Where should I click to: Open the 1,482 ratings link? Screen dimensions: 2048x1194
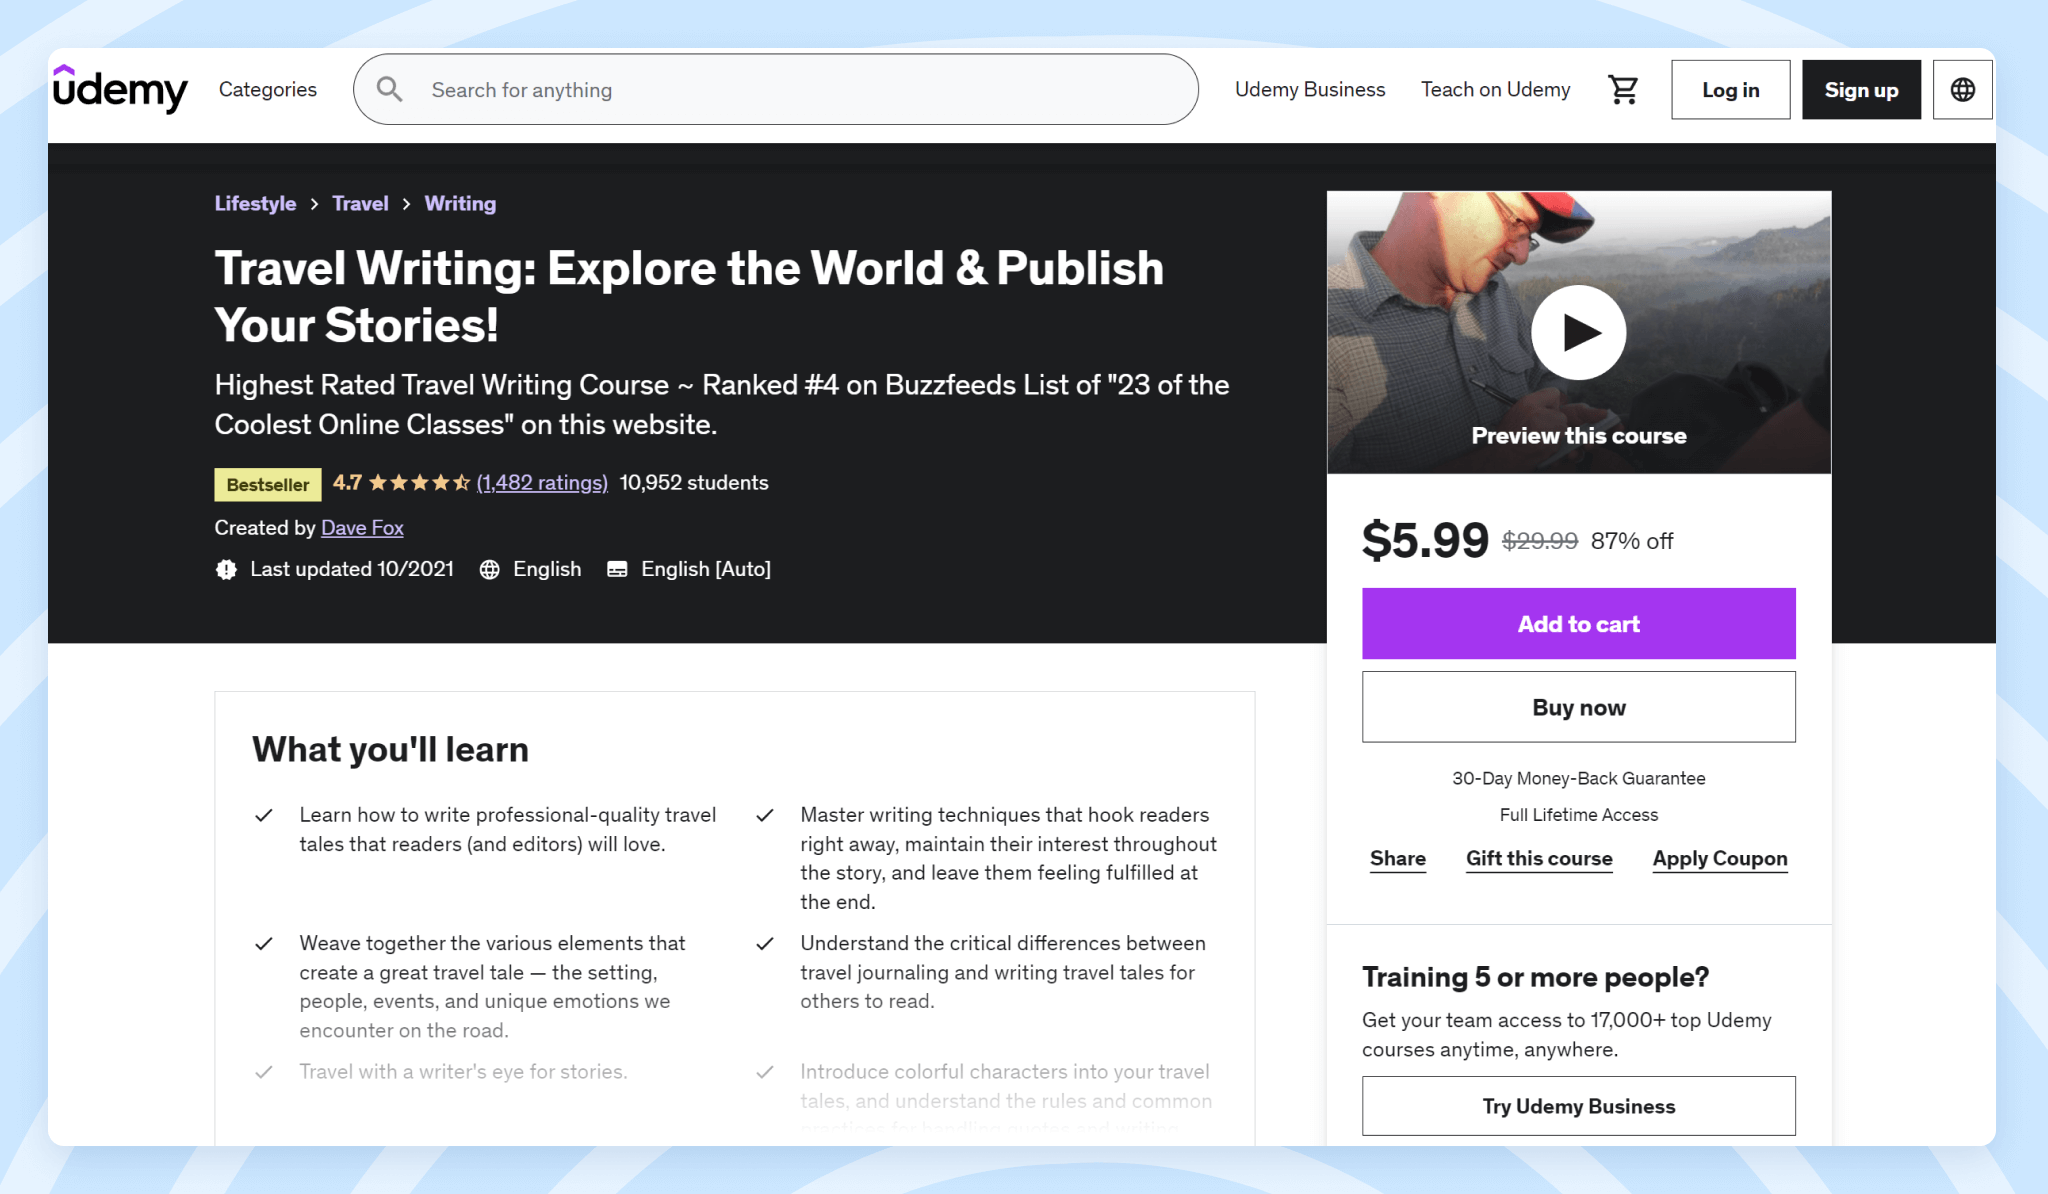(x=542, y=483)
